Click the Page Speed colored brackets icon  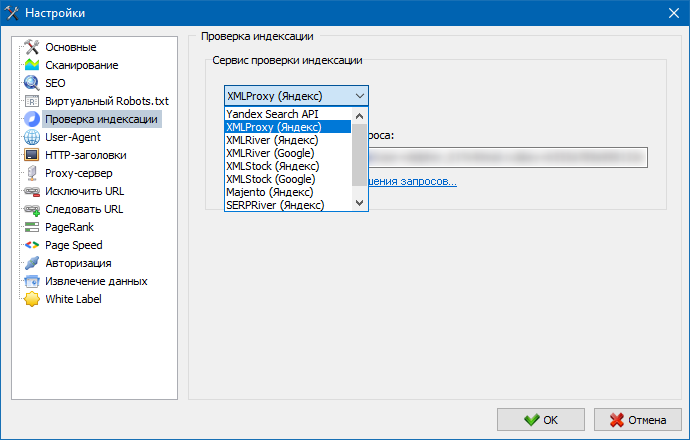(x=32, y=245)
